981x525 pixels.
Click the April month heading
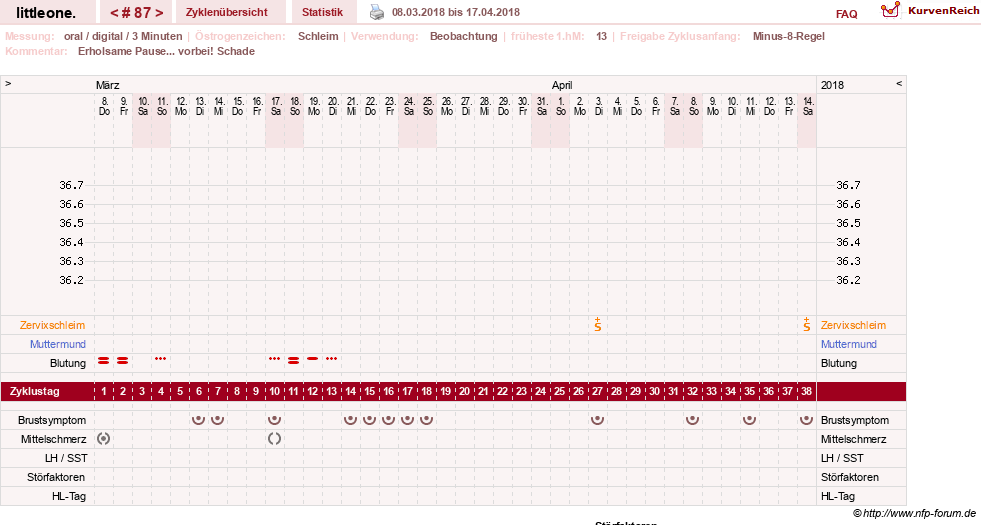point(562,85)
